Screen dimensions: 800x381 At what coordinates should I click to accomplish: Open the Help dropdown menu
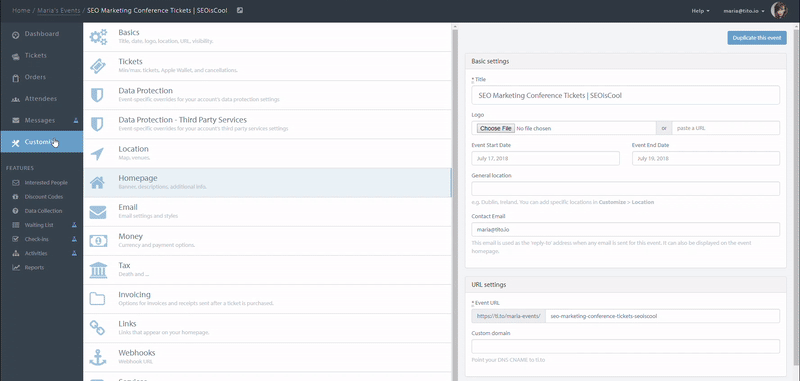click(x=700, y=11)
